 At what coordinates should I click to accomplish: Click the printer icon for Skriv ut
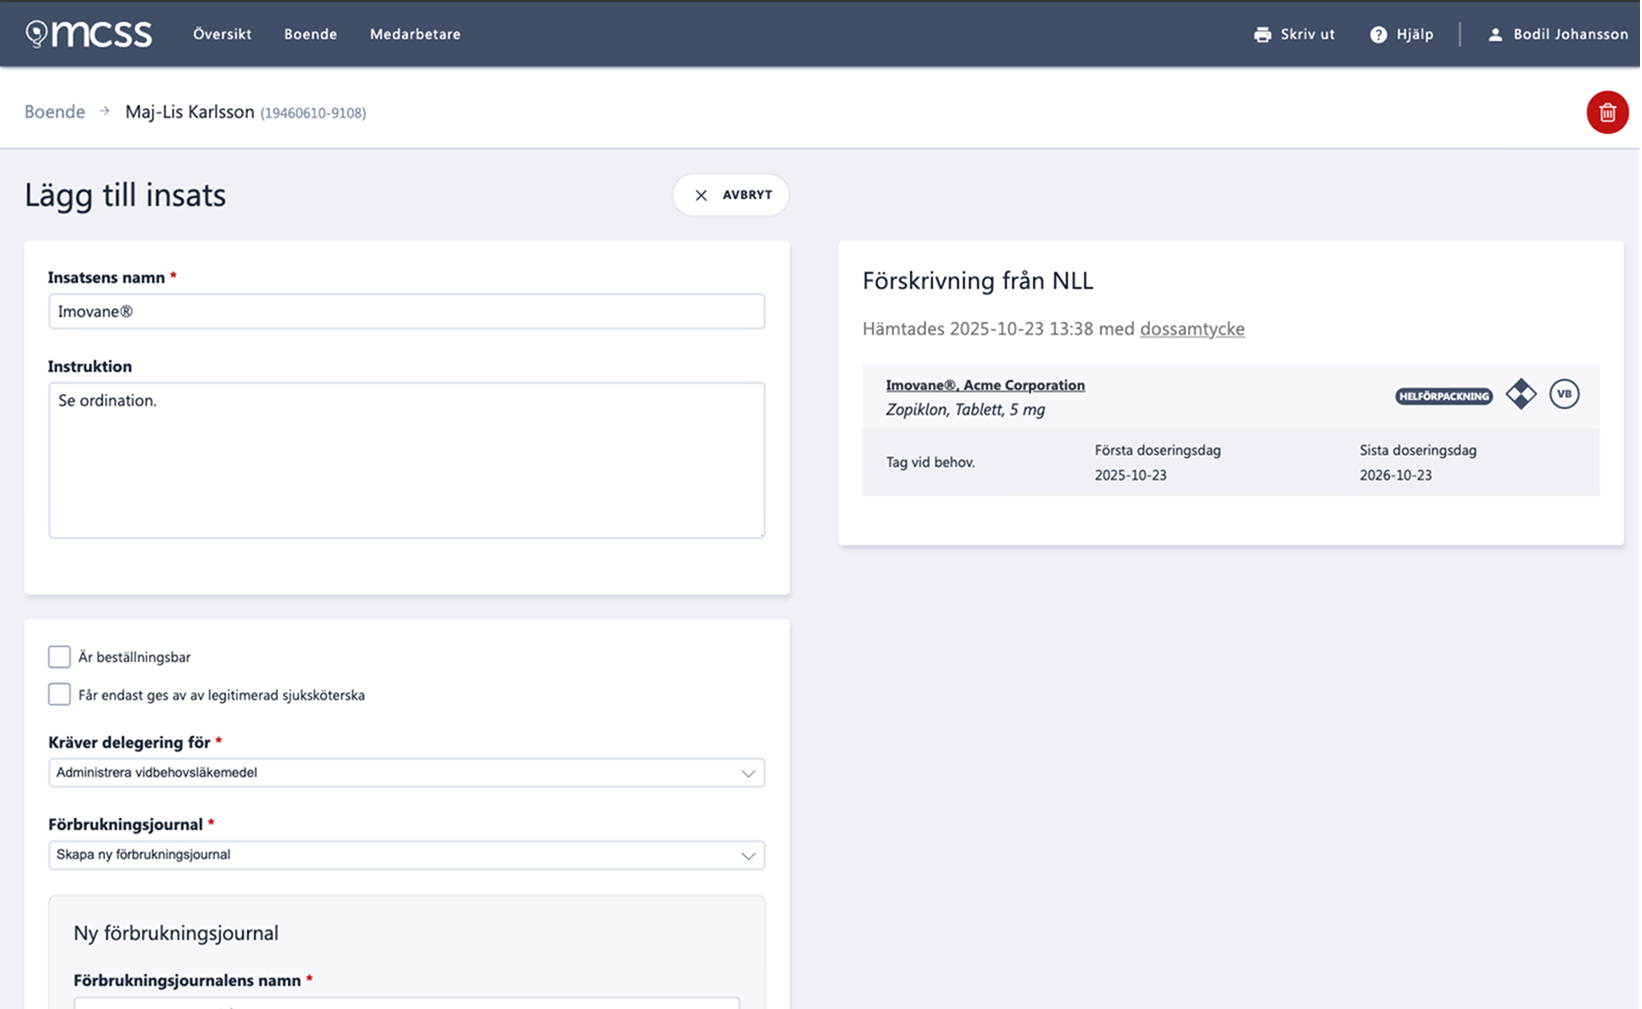click(x=1262, y=35)
